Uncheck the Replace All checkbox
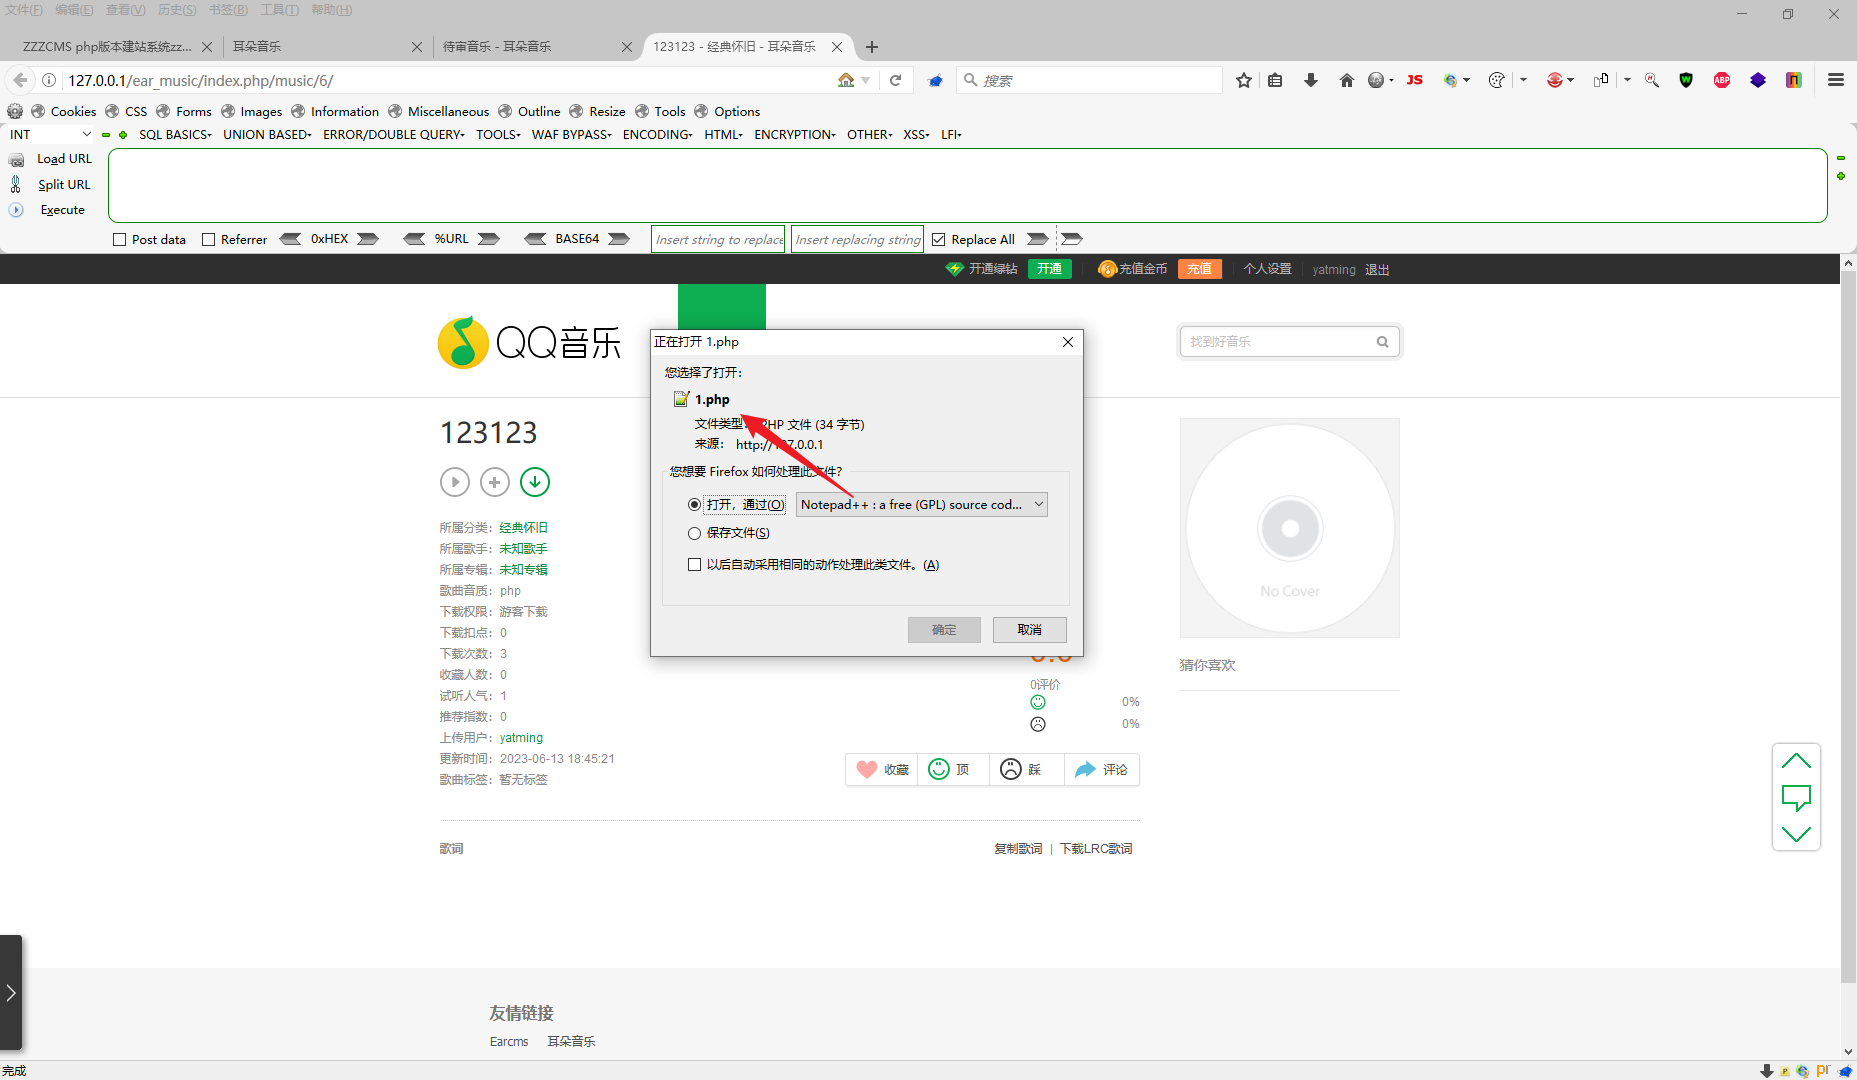1857x1080 pixels. click(939, 240)
